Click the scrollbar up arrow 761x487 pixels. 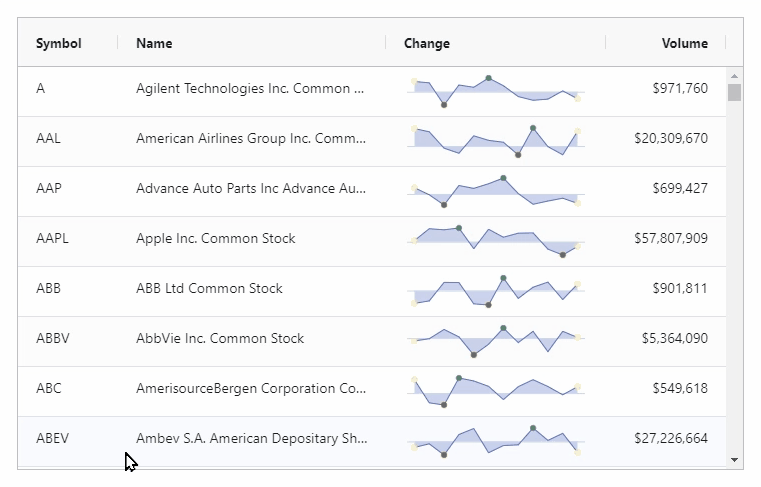point(735,75)
